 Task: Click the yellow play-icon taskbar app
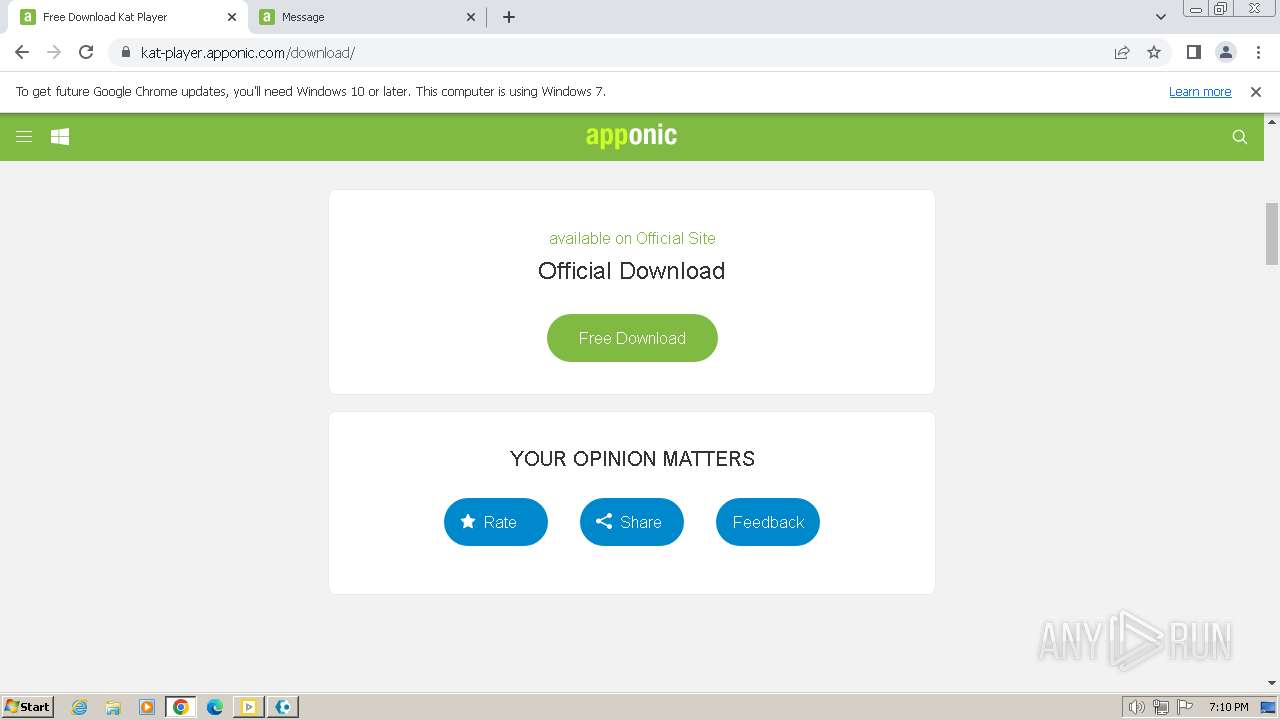click(249, 707)
